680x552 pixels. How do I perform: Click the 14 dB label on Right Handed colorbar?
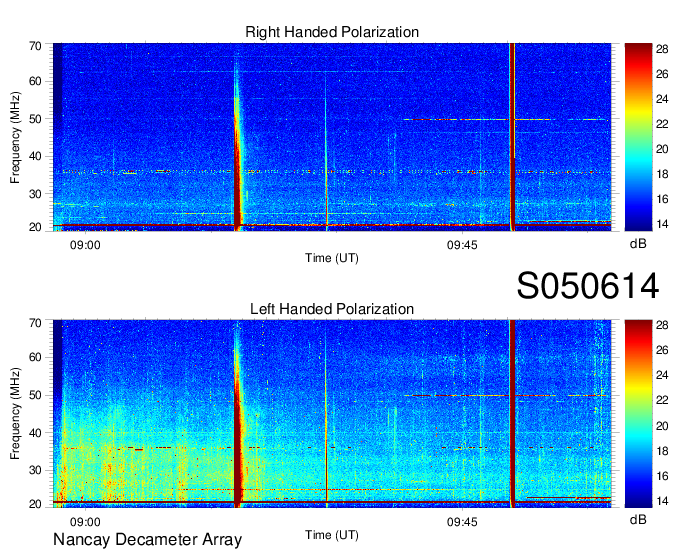pos(662,224)
